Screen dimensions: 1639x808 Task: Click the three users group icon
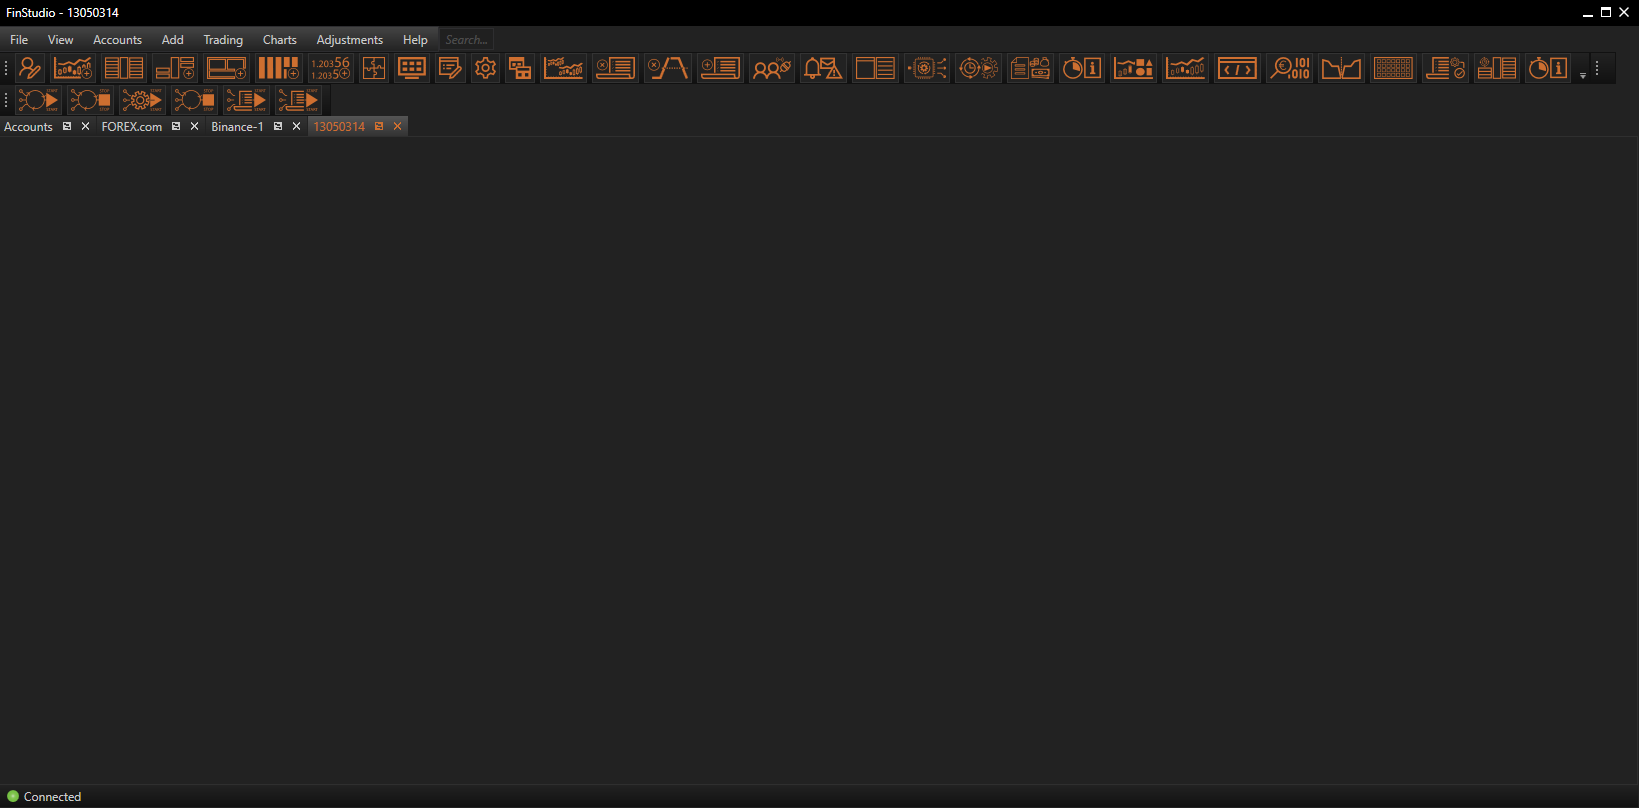[x=771, y=68]
